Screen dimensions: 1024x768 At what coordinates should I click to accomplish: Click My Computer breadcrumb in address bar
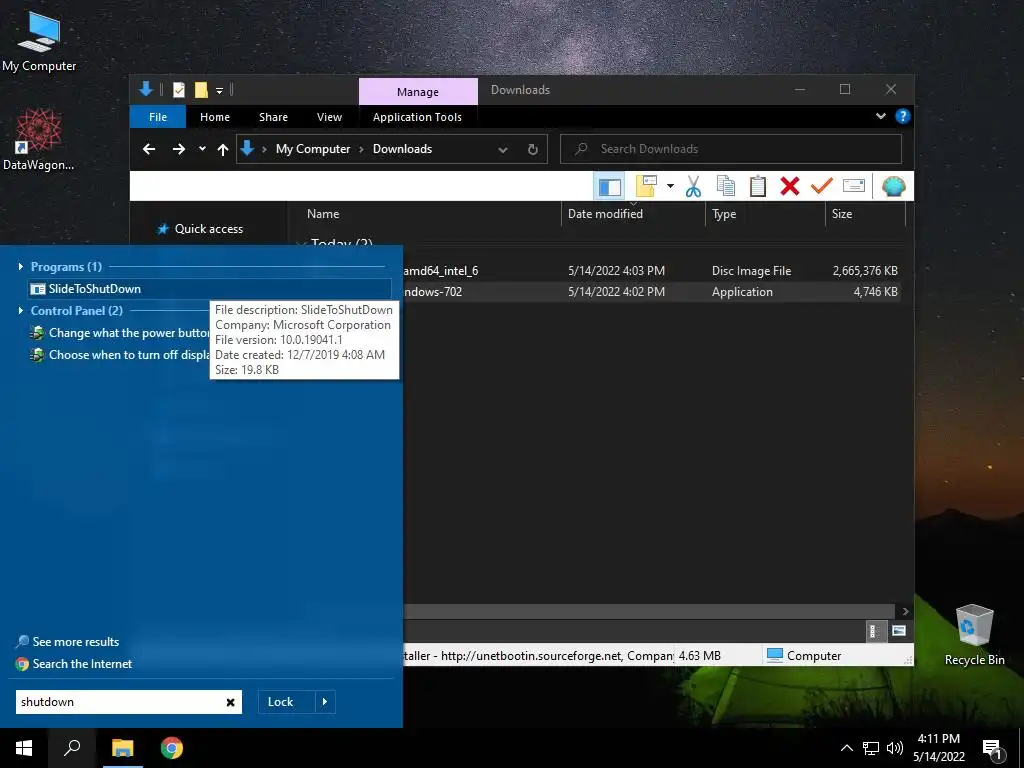(x=313, y=149)
